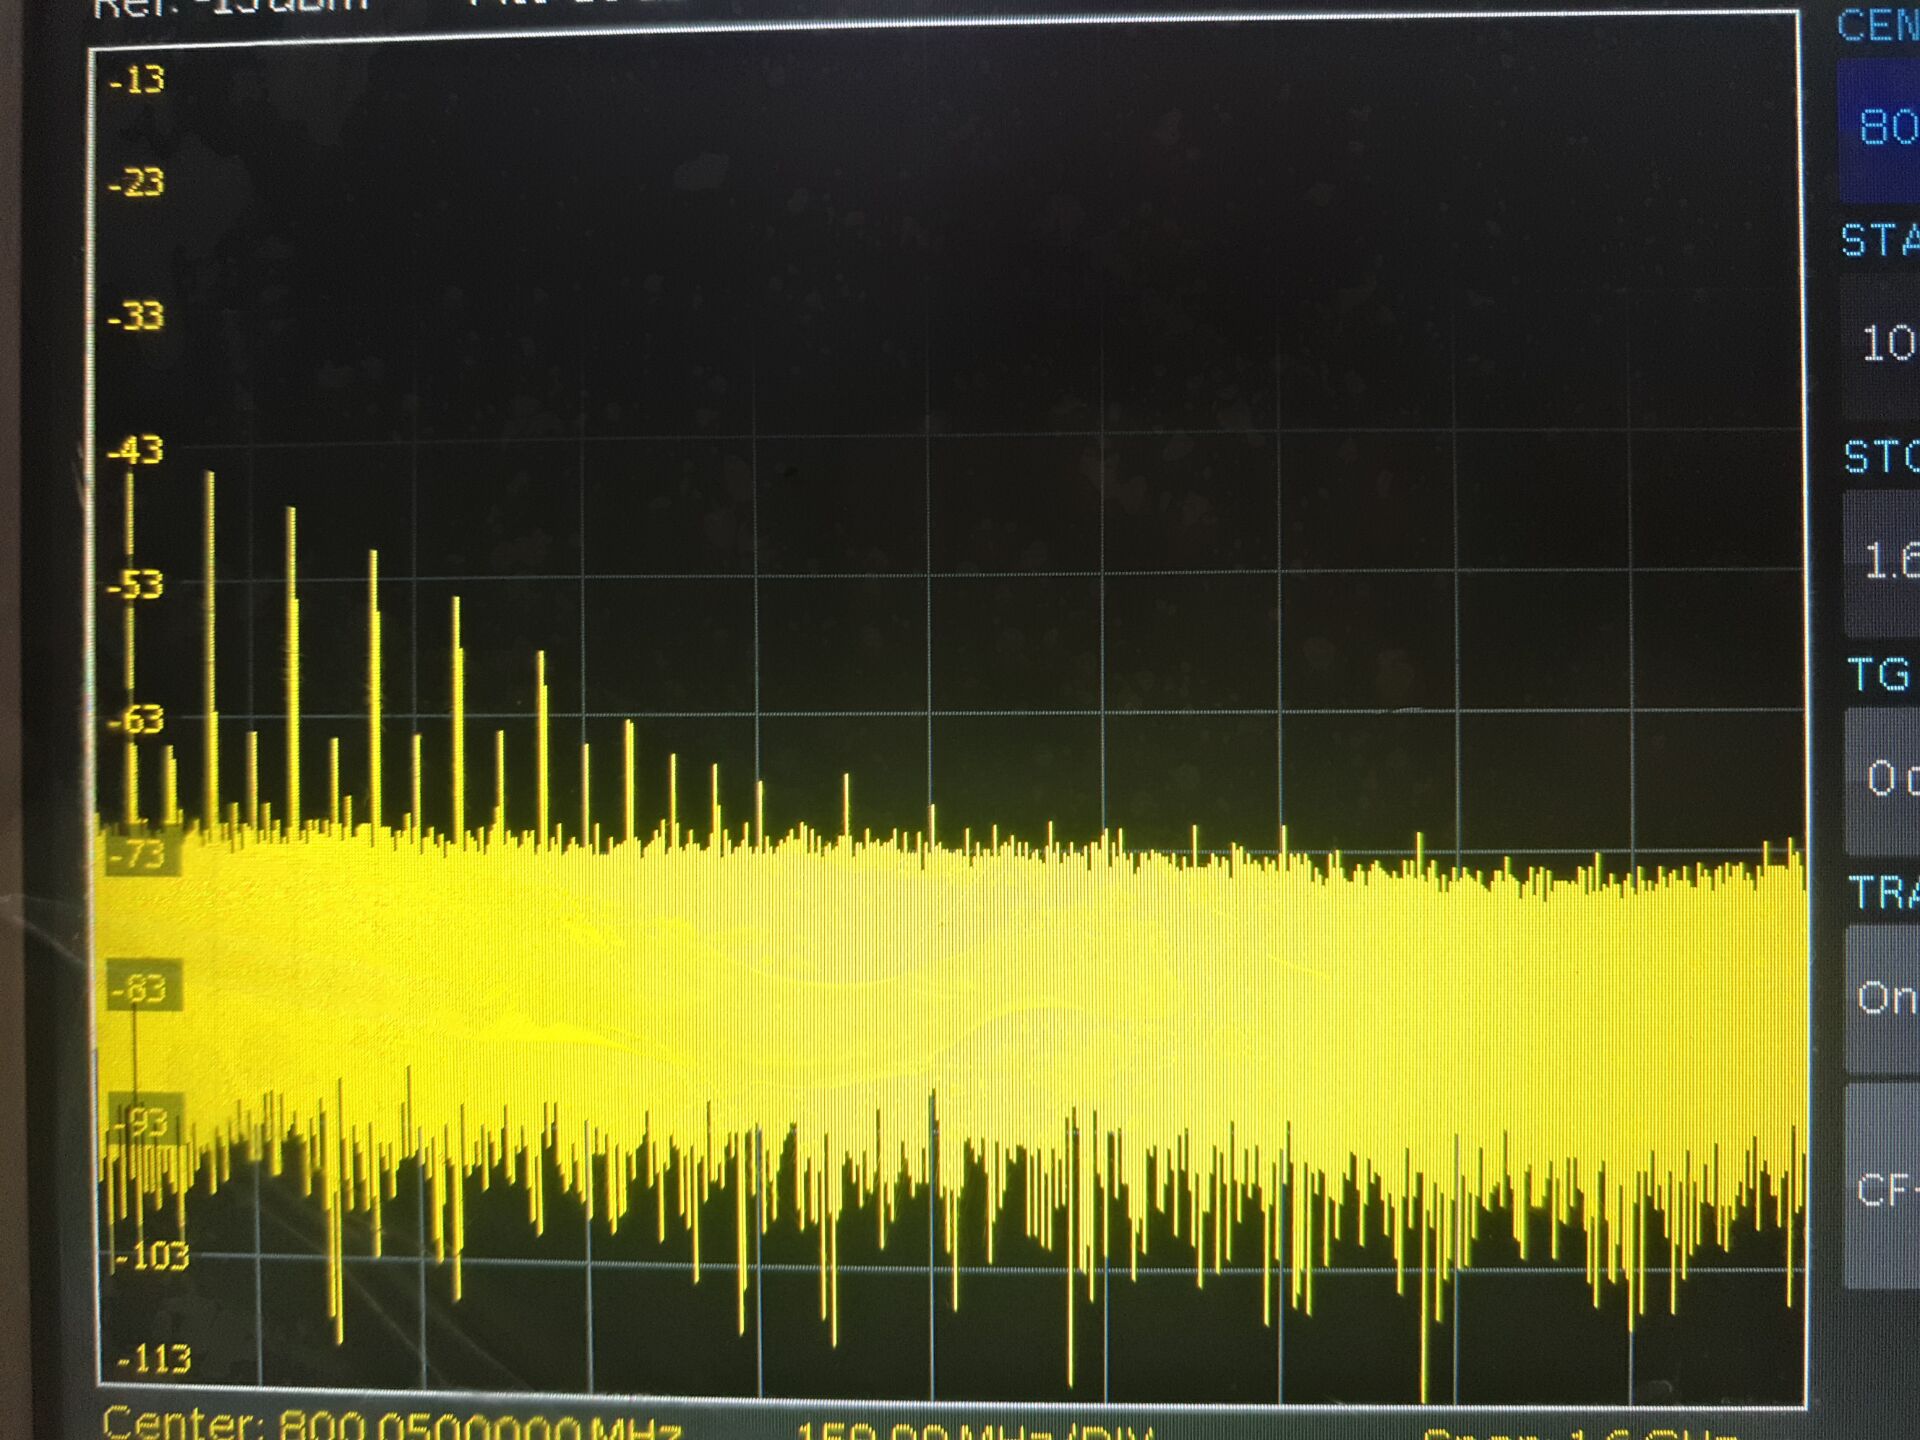Click the -43 axis level label

point(136,451)
